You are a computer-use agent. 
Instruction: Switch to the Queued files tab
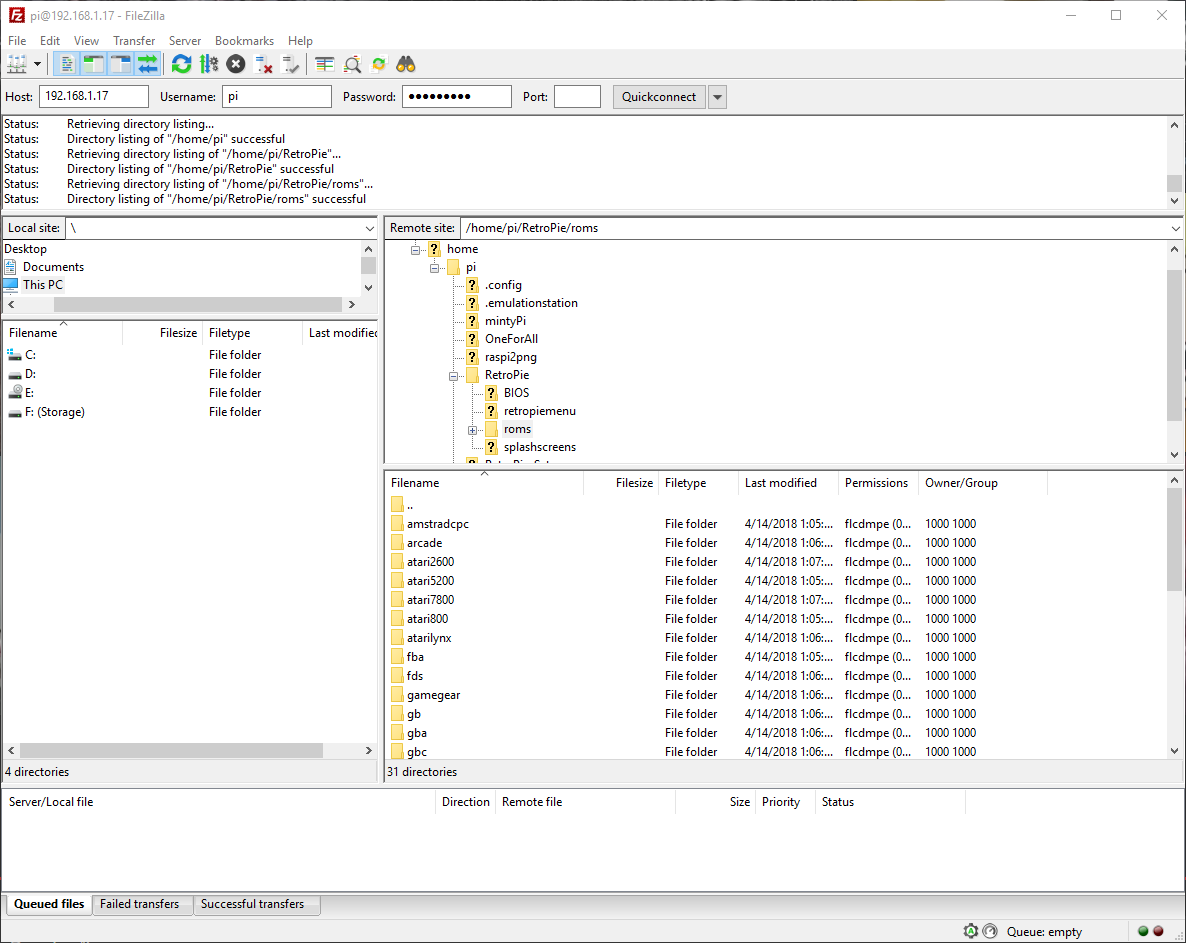49,904
